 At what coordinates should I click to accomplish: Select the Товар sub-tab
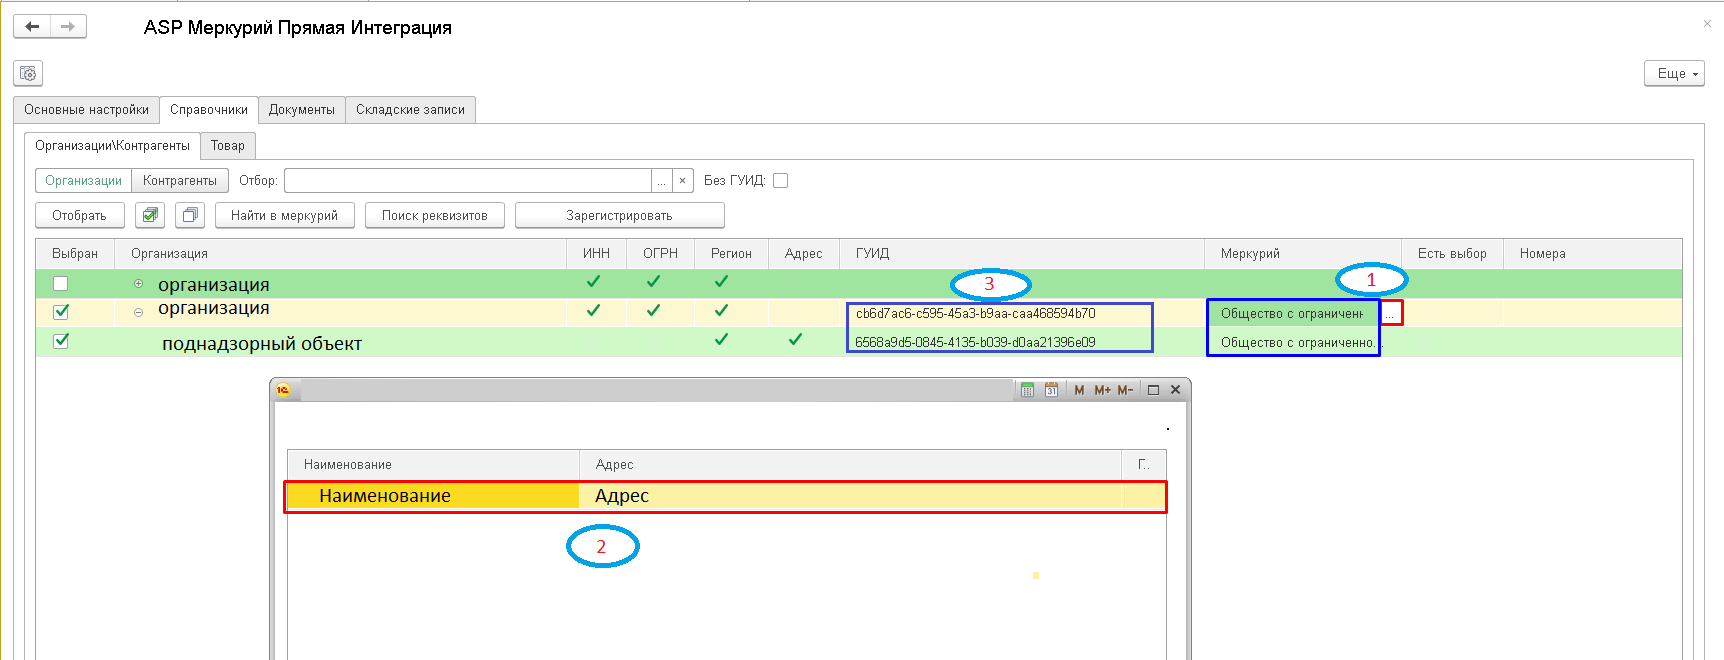coord(228,146)
